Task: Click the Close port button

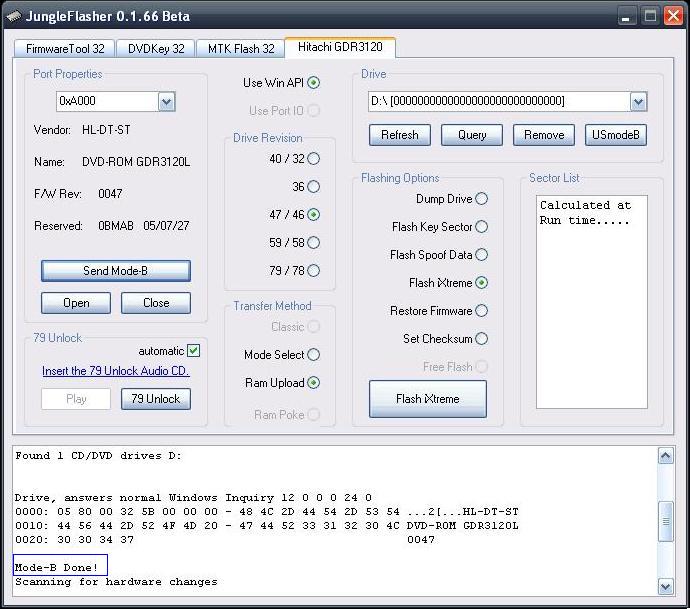Action: (x=156, y=303)
